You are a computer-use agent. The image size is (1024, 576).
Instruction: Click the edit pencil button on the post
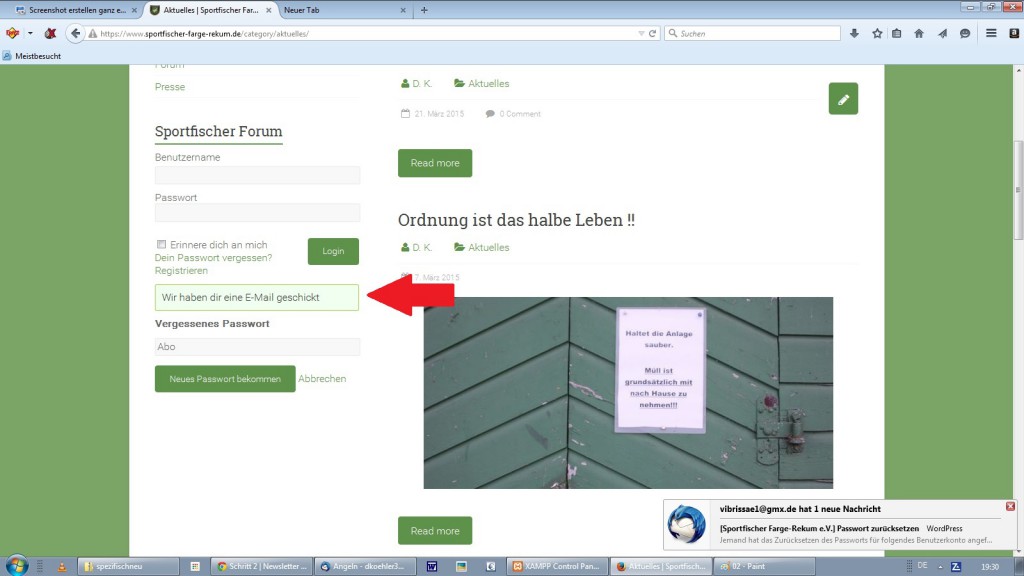coord(843,99)
